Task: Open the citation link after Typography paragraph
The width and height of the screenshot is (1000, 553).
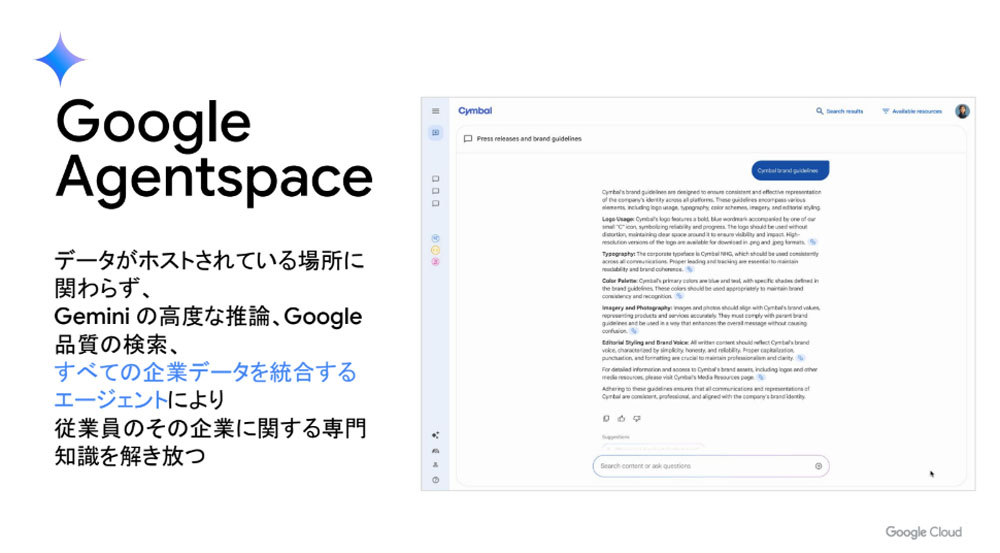Action: coord(689,269)
